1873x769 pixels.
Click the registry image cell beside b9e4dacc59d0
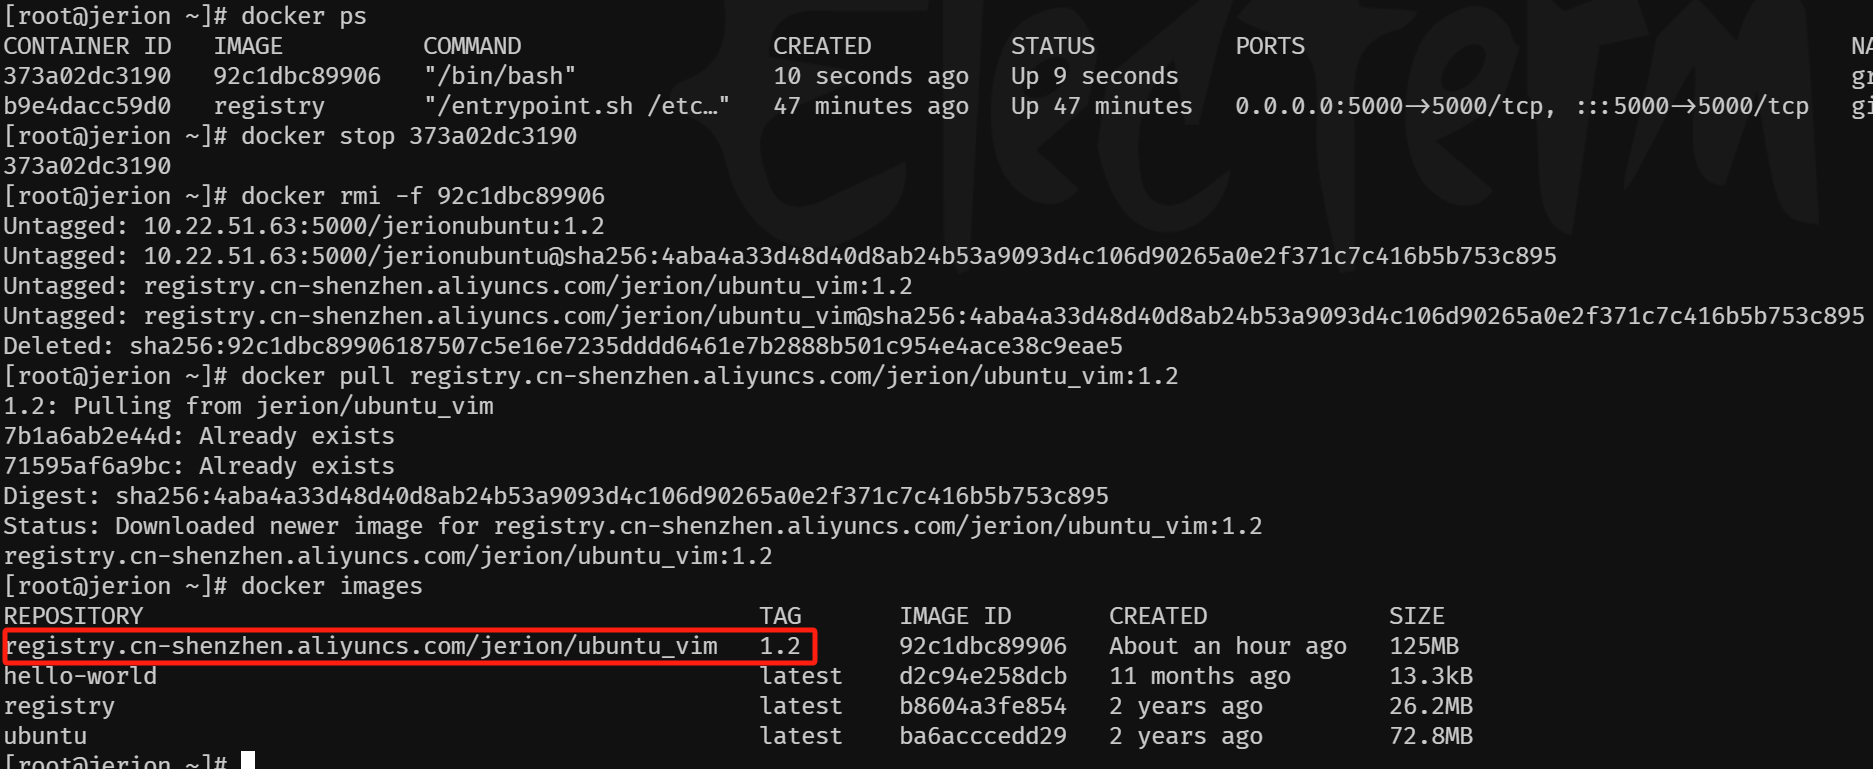pos(269,106)
